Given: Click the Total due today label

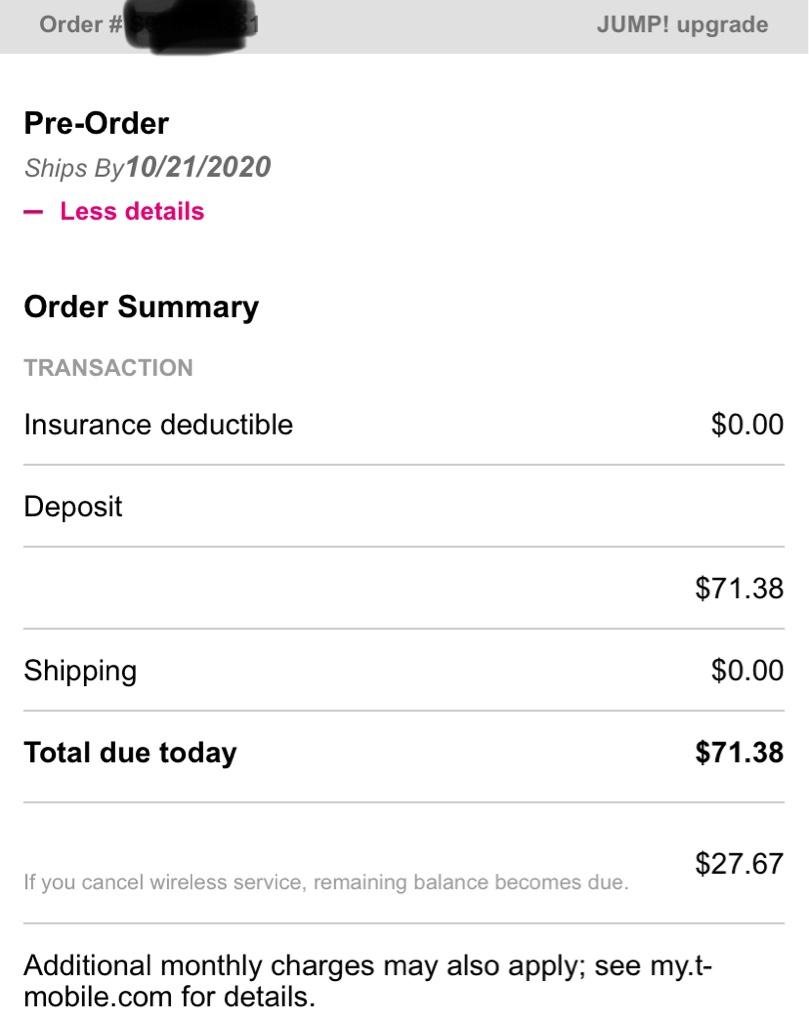Looking at the screenshot, I should [130, 752].
